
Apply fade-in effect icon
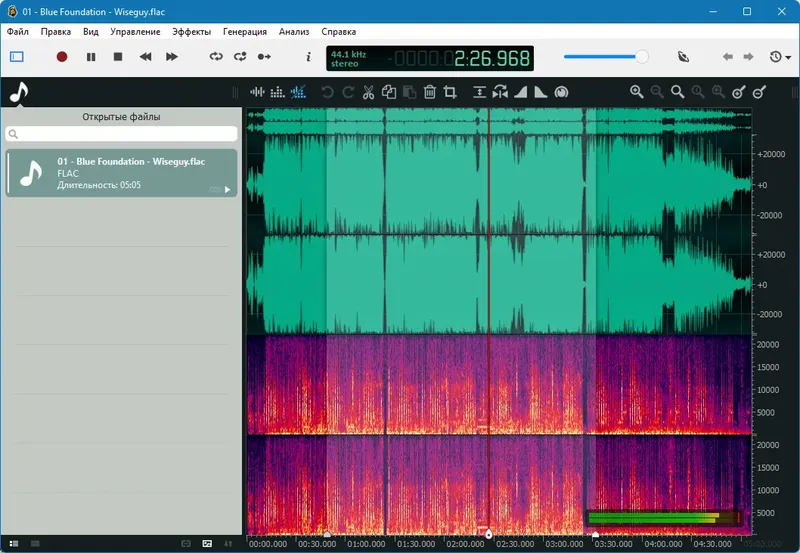tap(520, 92)
